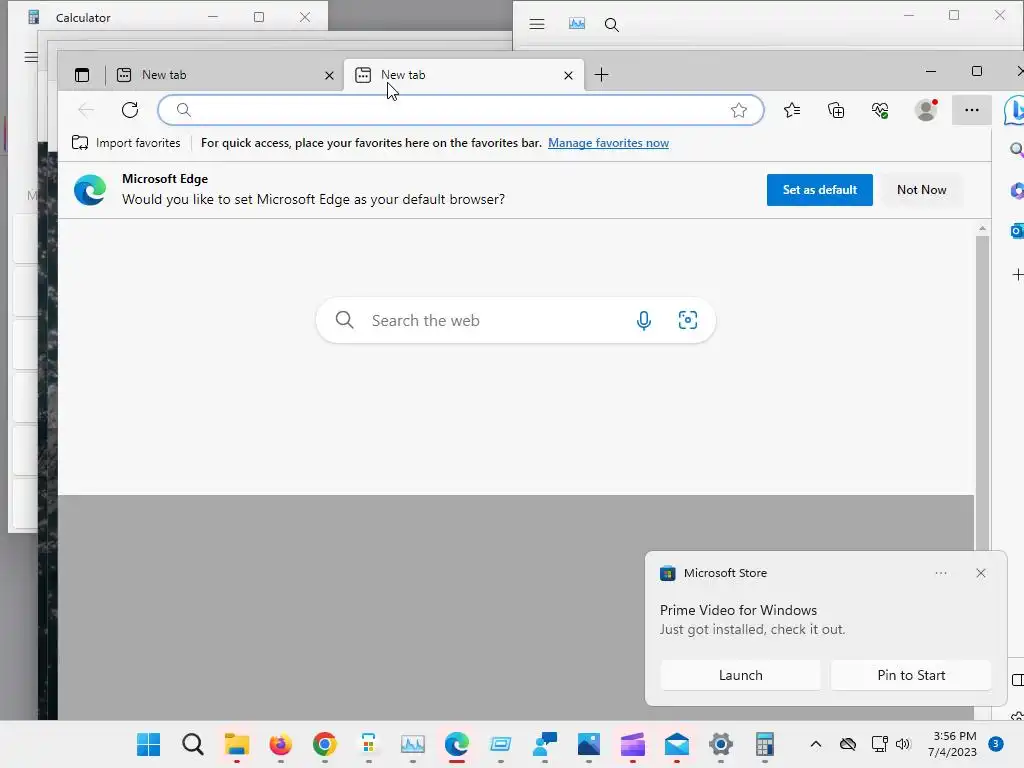Click the Refresh page button
1024x768 pixels.
[x=130, y=110]
